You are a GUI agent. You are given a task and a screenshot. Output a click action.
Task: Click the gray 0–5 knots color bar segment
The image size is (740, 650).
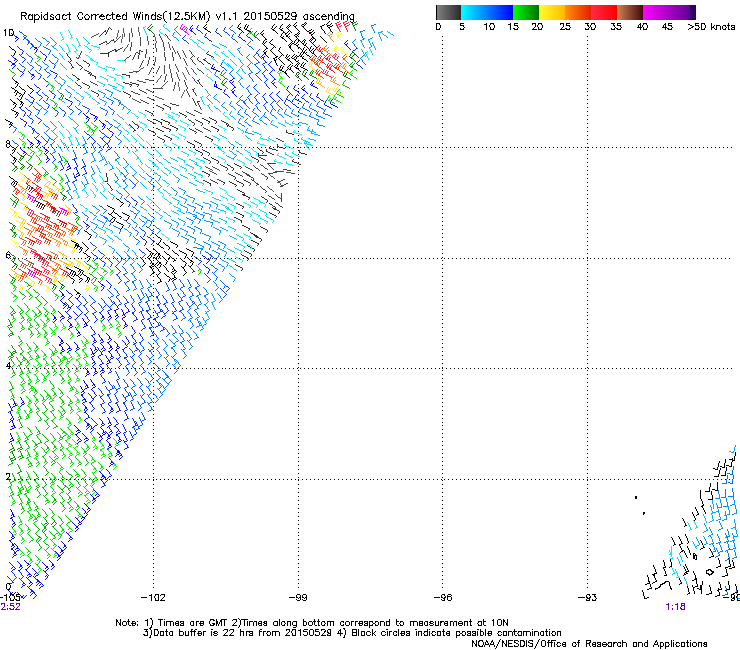click(x=448, y=12)
